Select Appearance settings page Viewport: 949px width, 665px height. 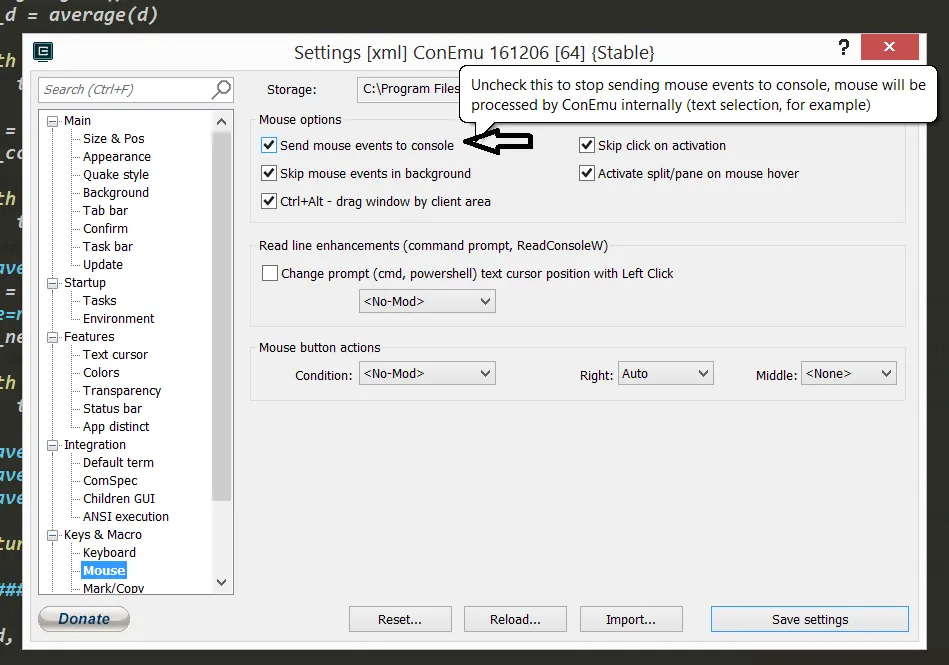117,157
